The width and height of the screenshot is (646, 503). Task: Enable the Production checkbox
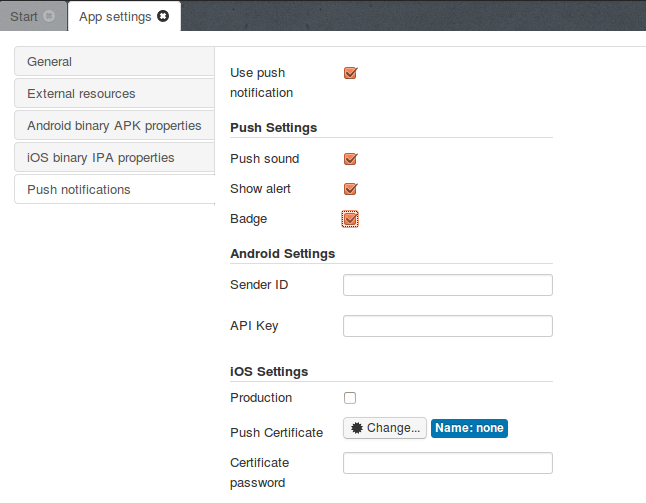tap(350, 398)
